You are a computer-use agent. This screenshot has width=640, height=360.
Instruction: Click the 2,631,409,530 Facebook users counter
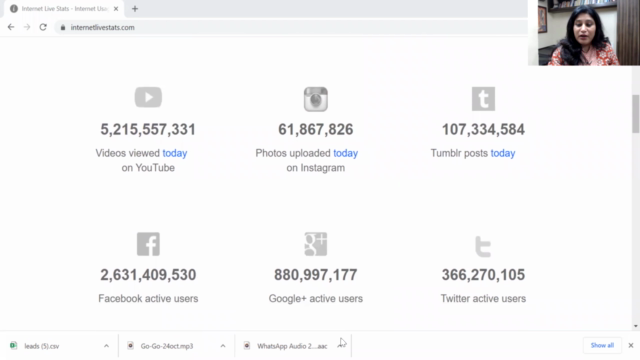tap(148, 275)
